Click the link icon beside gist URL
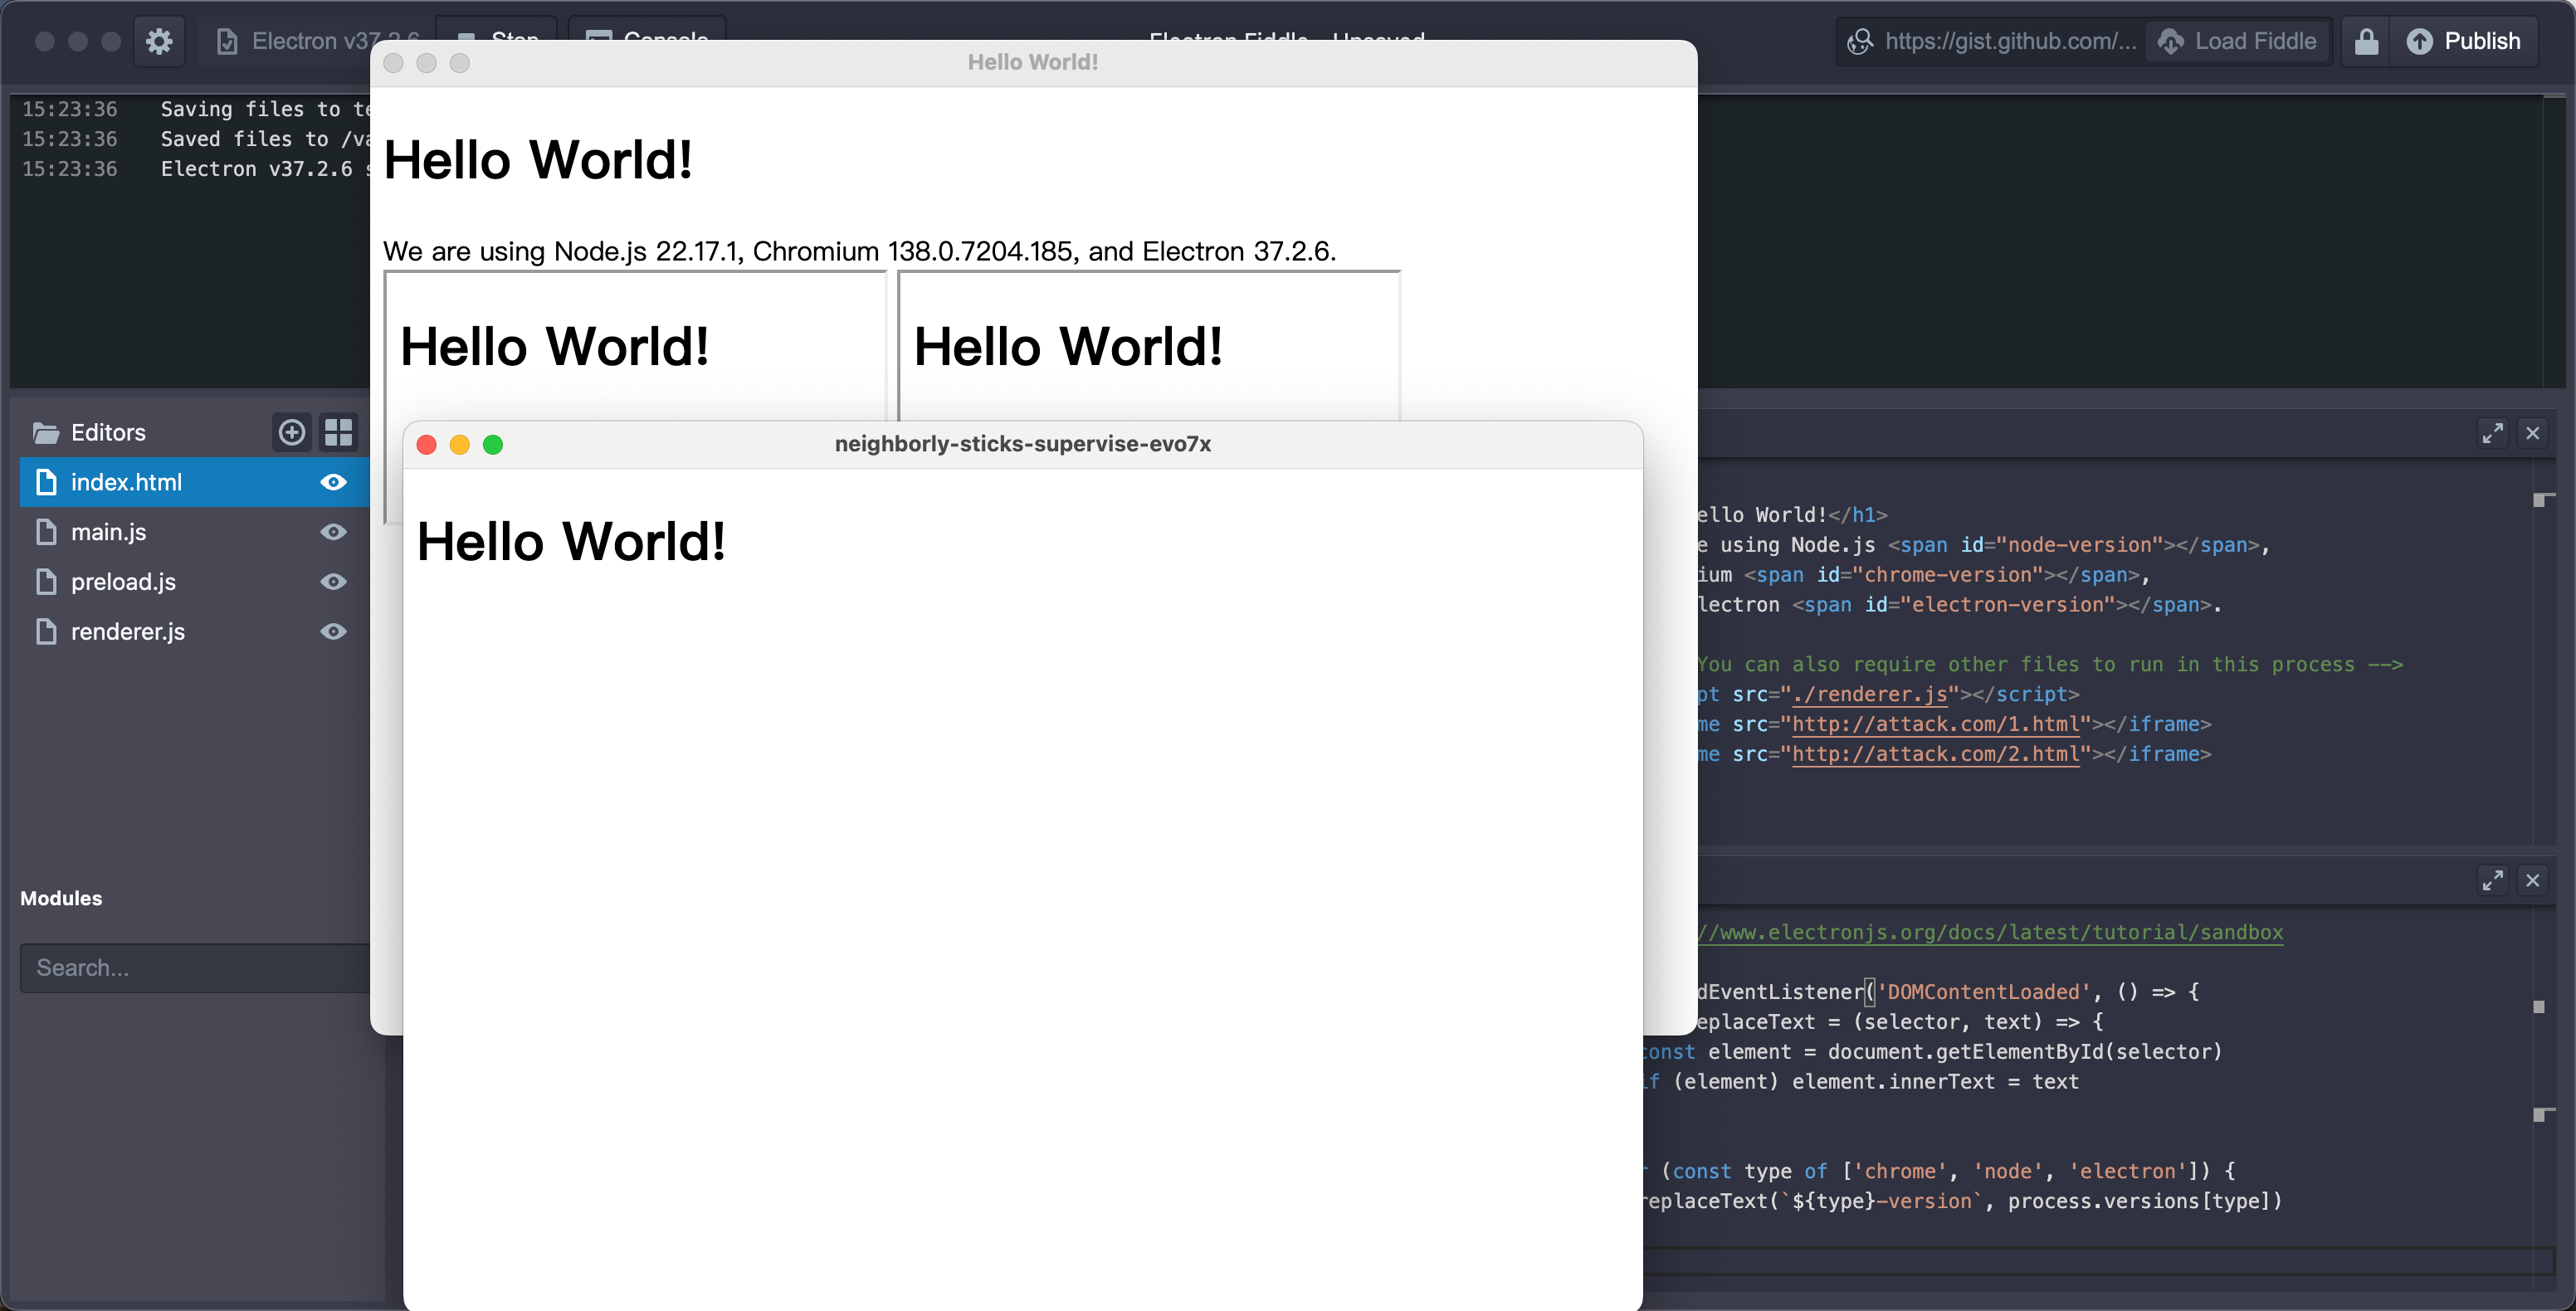2576x1311 pixels. tap(1859, 41)
